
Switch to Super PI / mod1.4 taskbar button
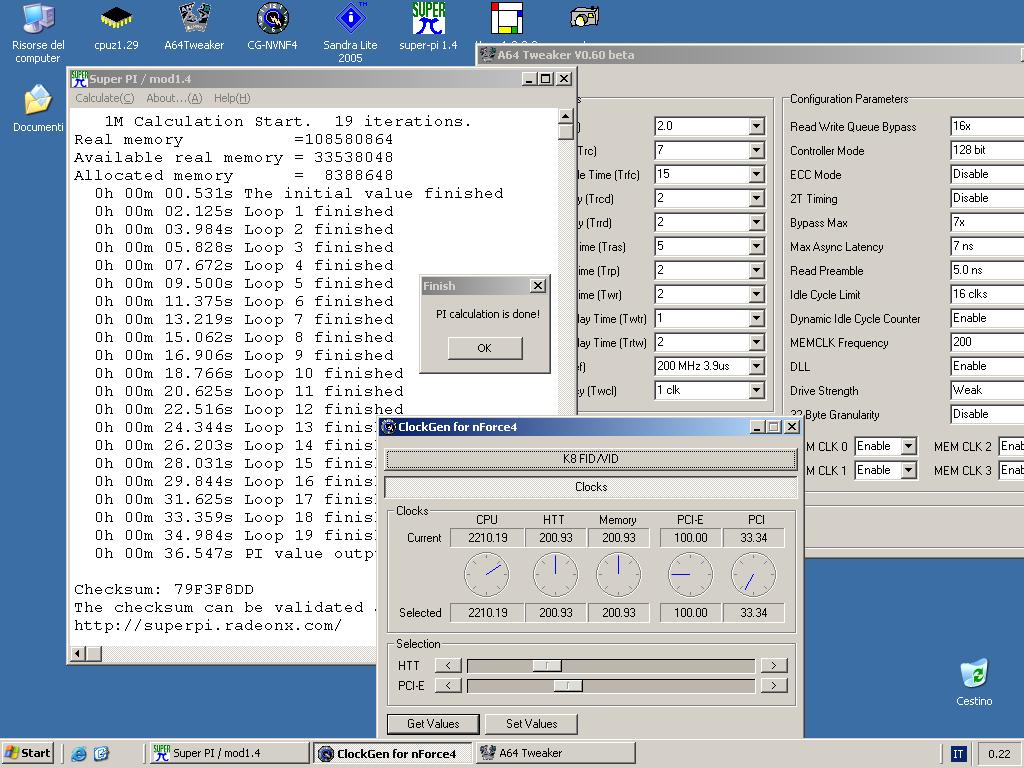pyautogui.click(x=228, y=753)
